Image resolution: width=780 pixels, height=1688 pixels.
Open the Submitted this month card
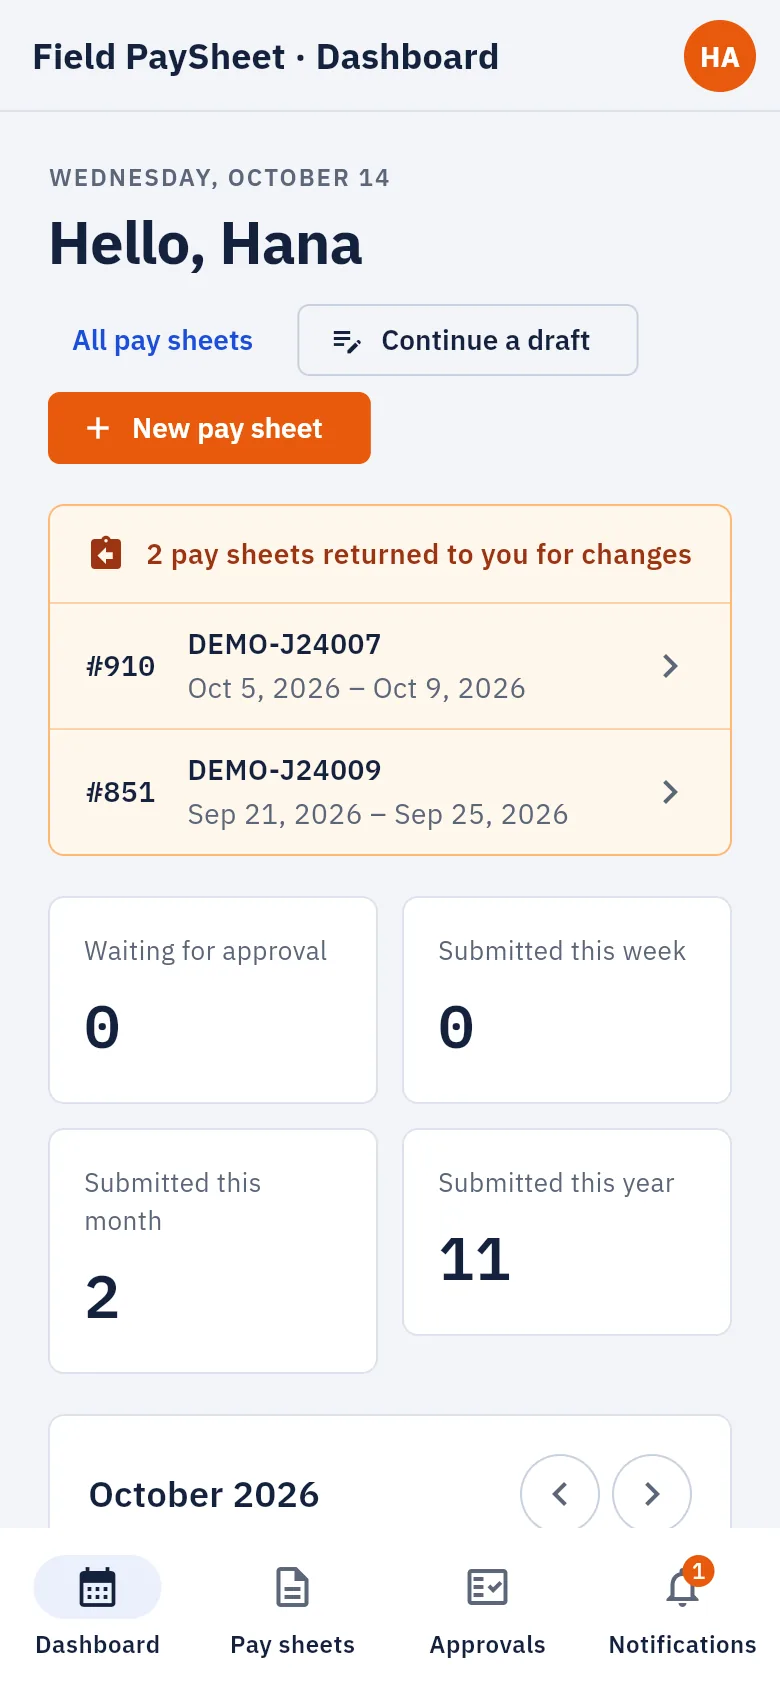click(213, 1251)
